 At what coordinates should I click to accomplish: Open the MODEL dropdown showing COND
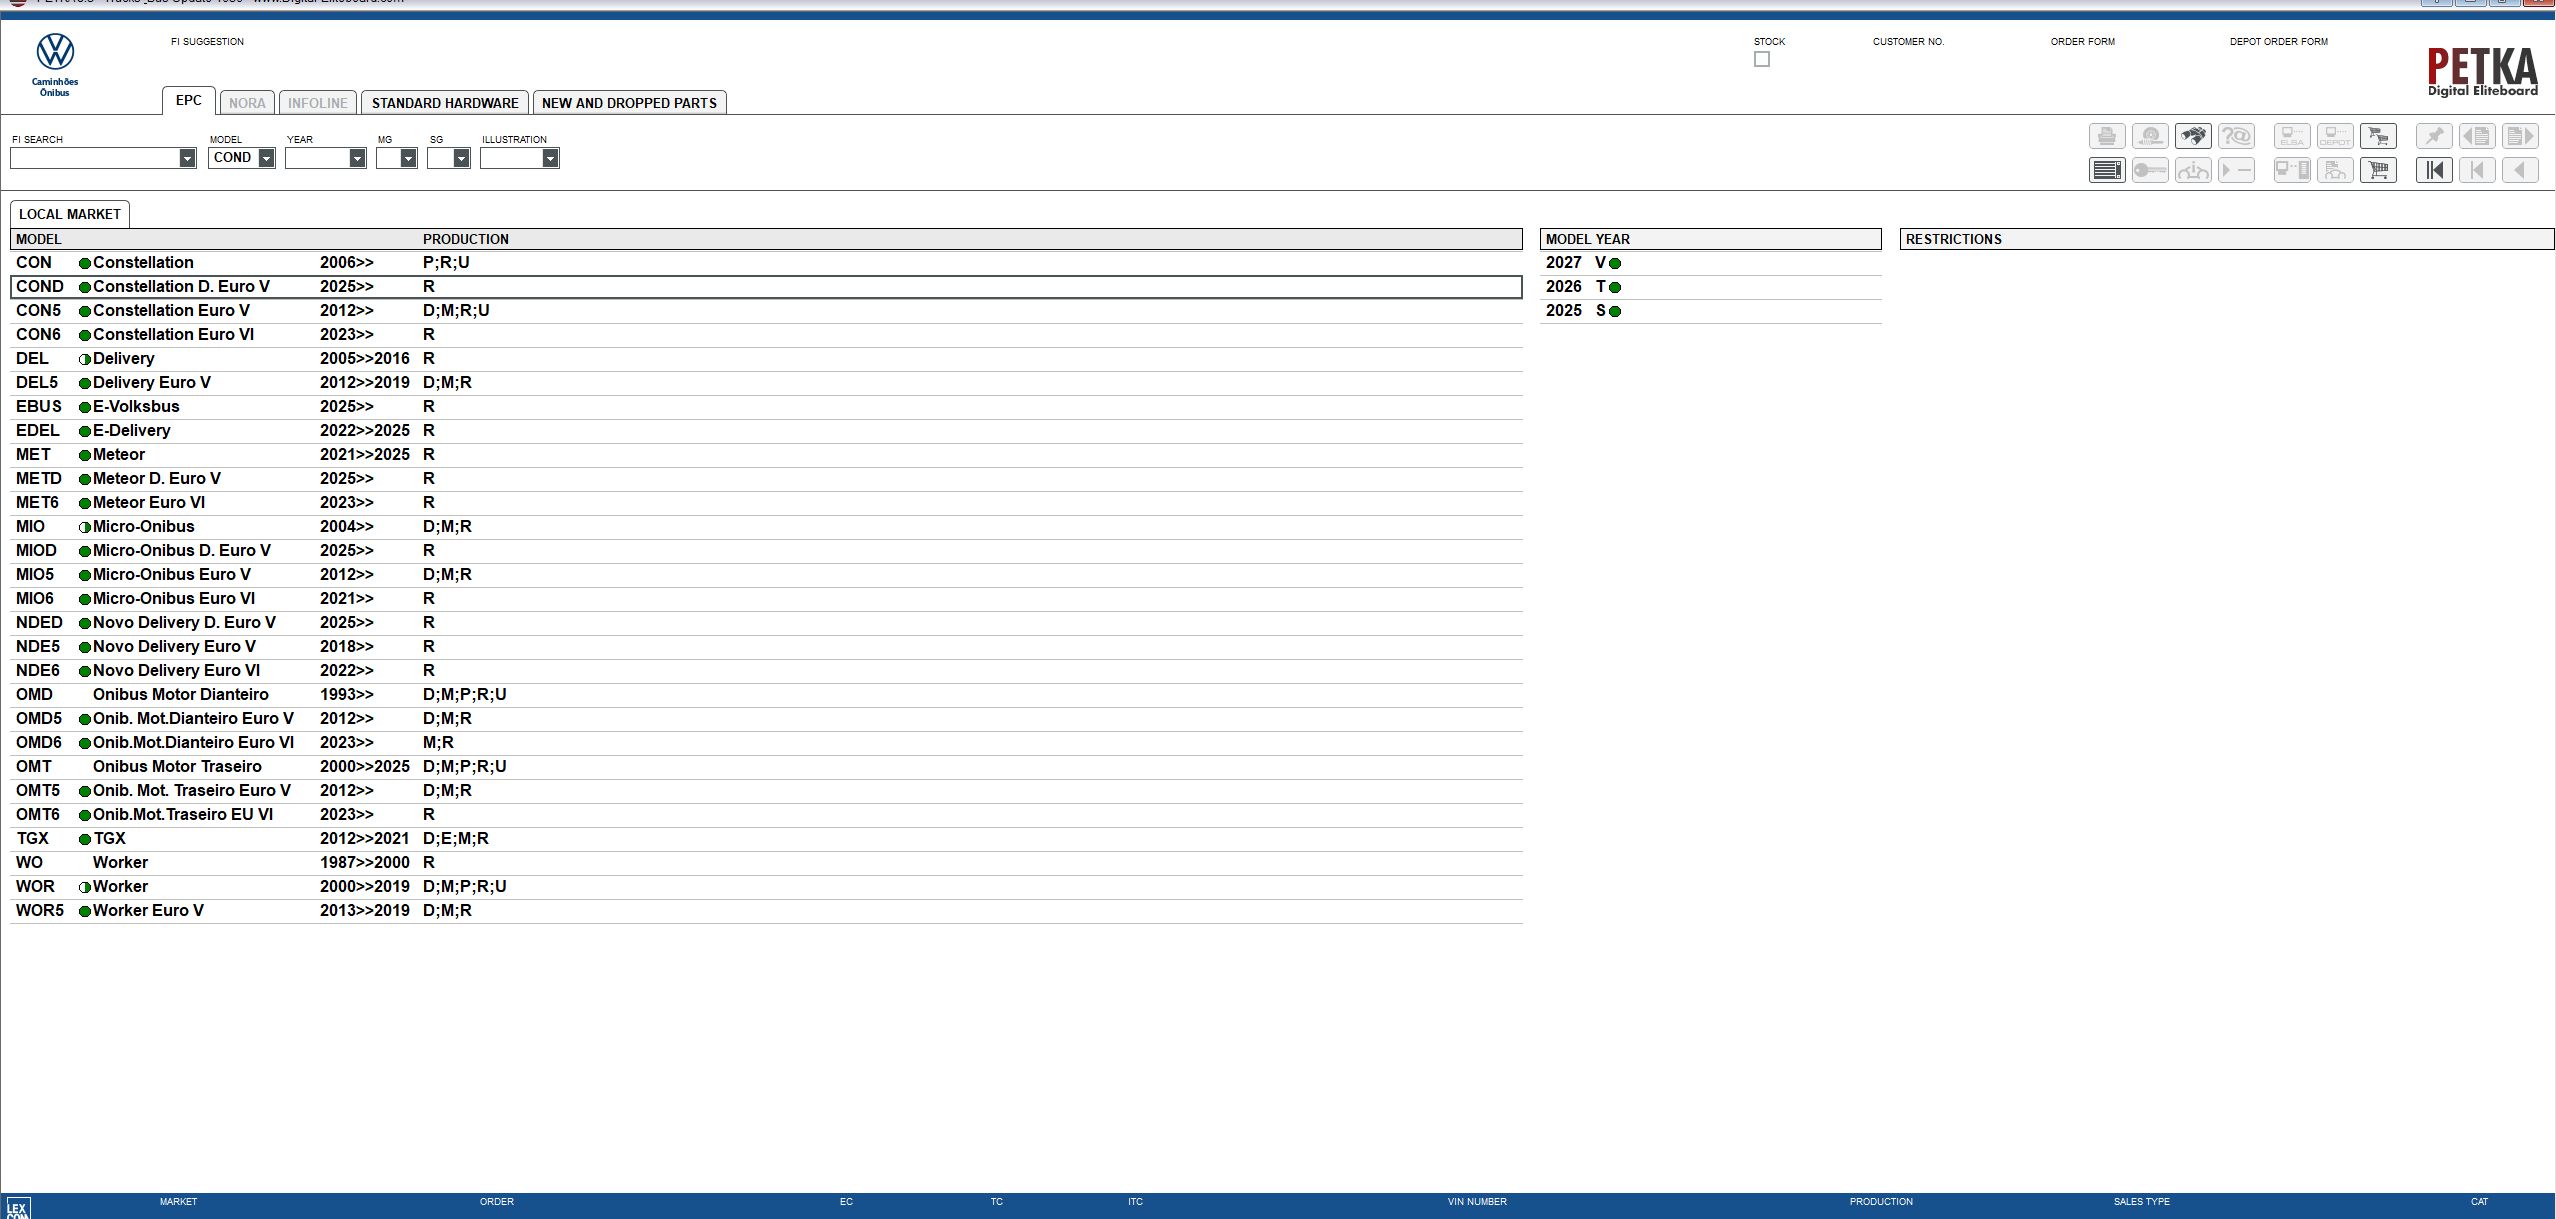(265, 157)
